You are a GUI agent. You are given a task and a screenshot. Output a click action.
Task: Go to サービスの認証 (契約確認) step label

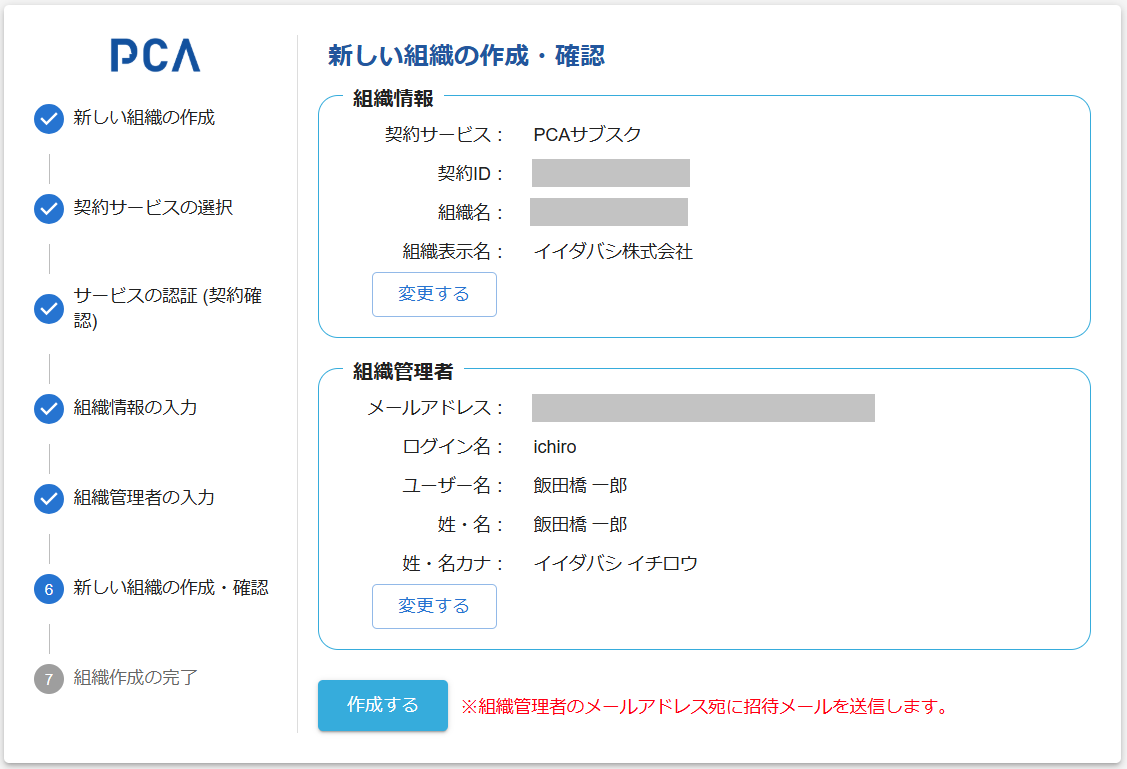pos(167,308)
